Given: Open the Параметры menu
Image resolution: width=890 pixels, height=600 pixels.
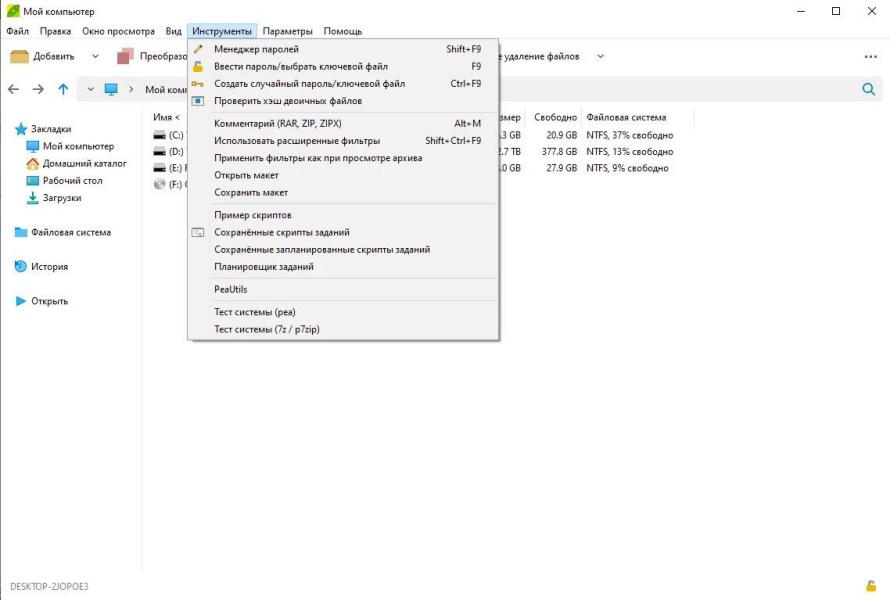Looking at the screenshot, I should pyautogui.click(x=287, y=31).
